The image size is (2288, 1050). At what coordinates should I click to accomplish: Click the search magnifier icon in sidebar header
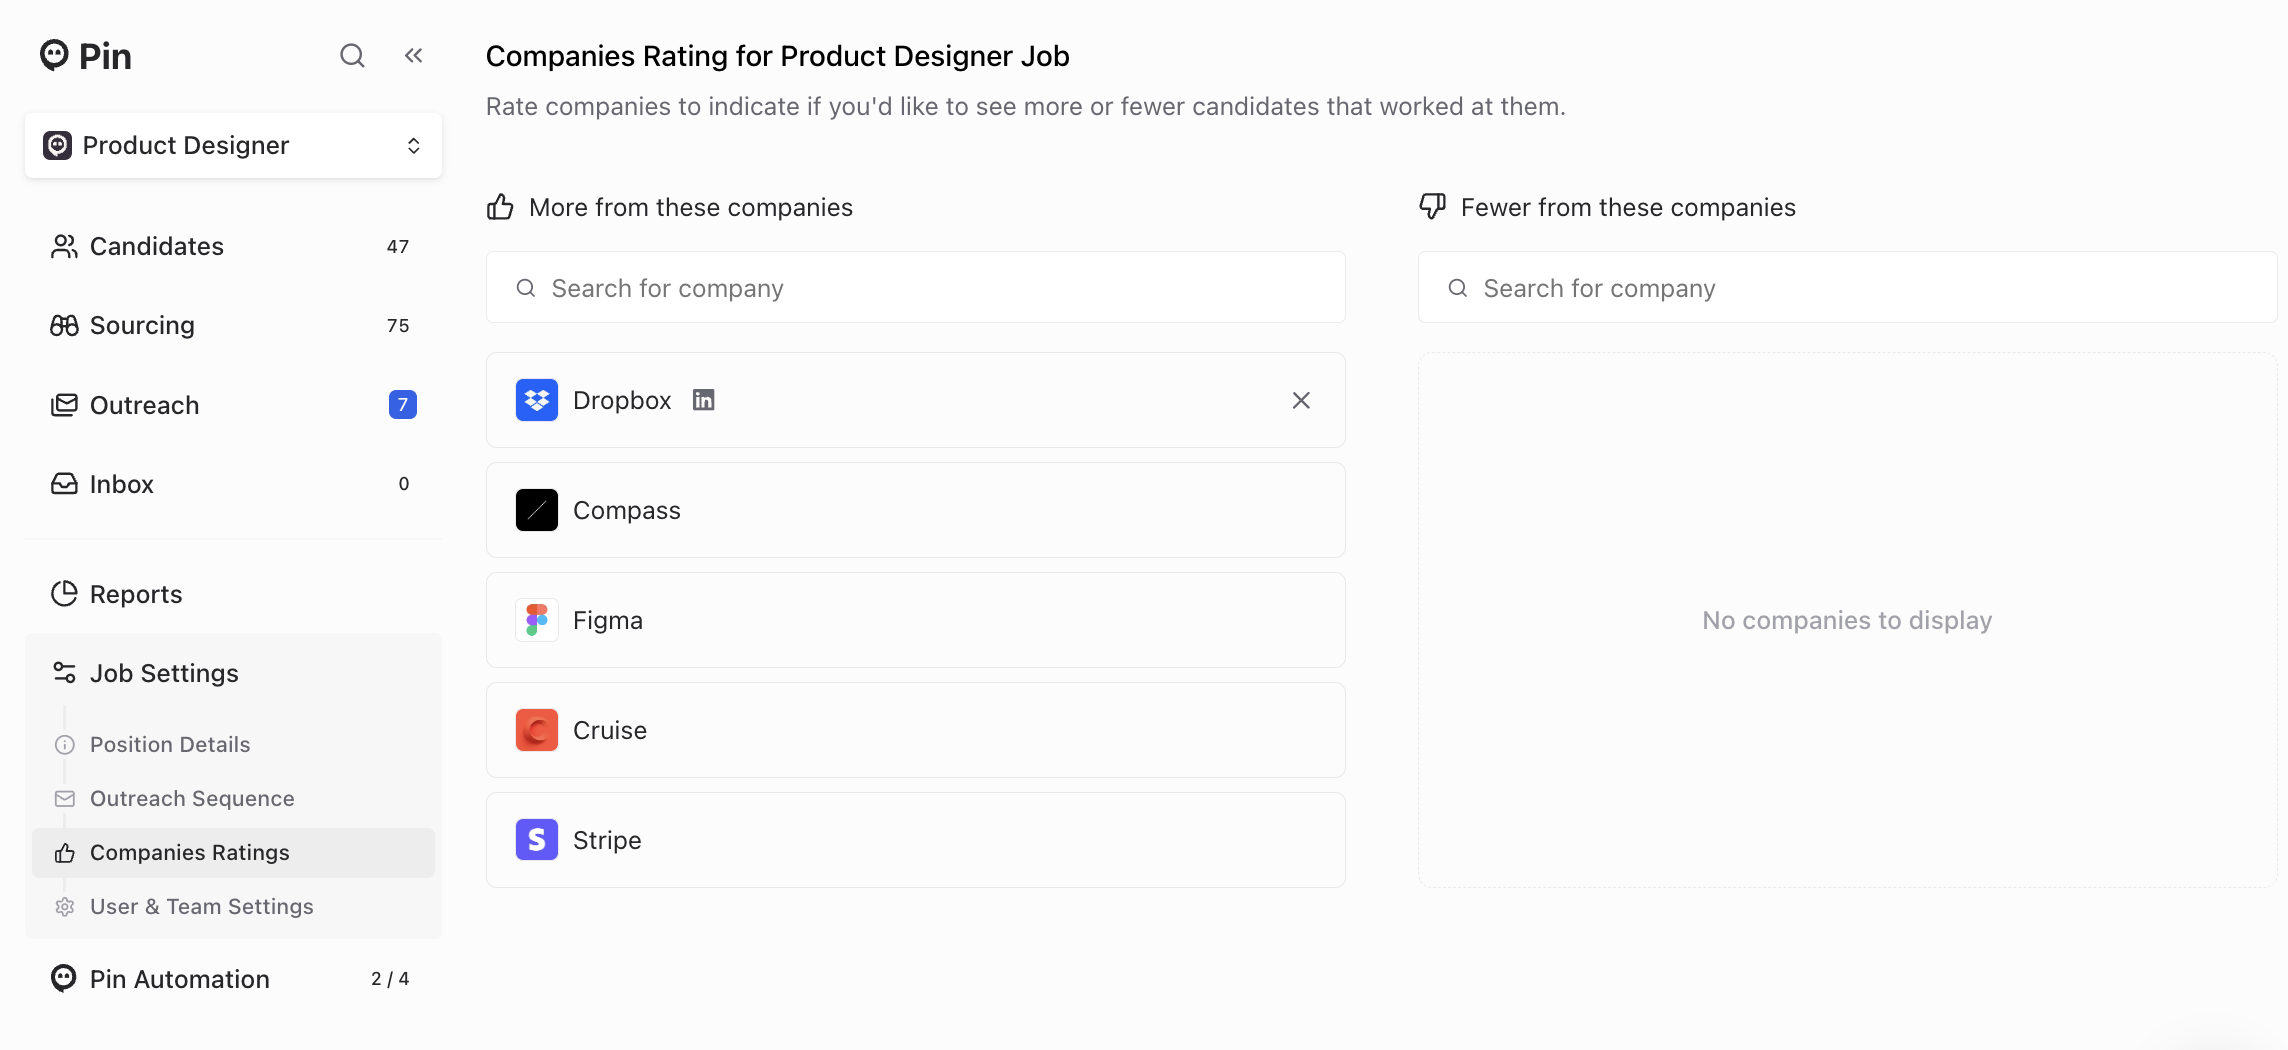pos(352,56)
